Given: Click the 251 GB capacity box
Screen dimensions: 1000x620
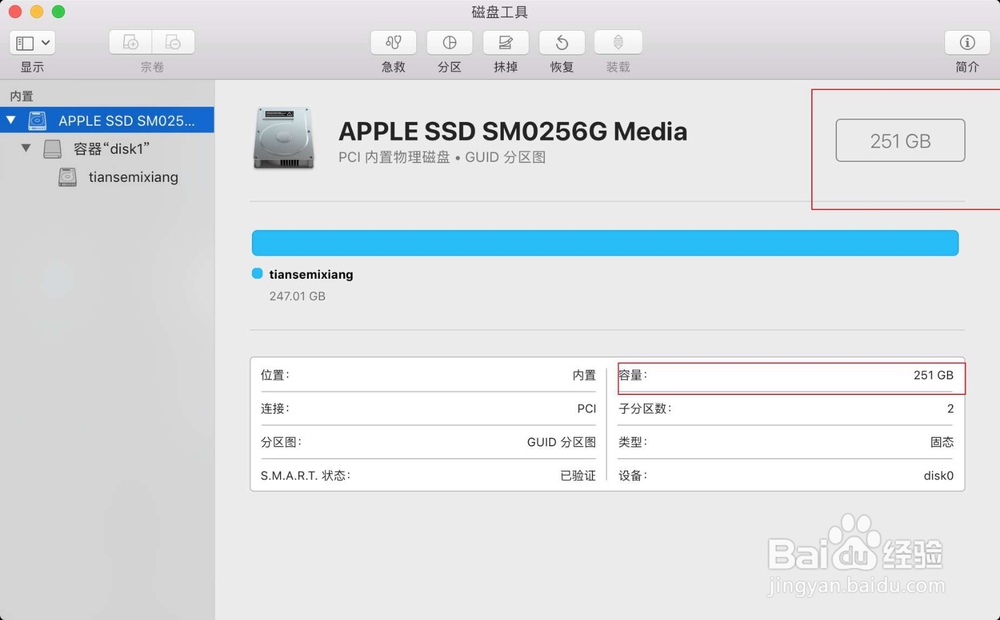Looking at the screenshot, I should [900, 140].
